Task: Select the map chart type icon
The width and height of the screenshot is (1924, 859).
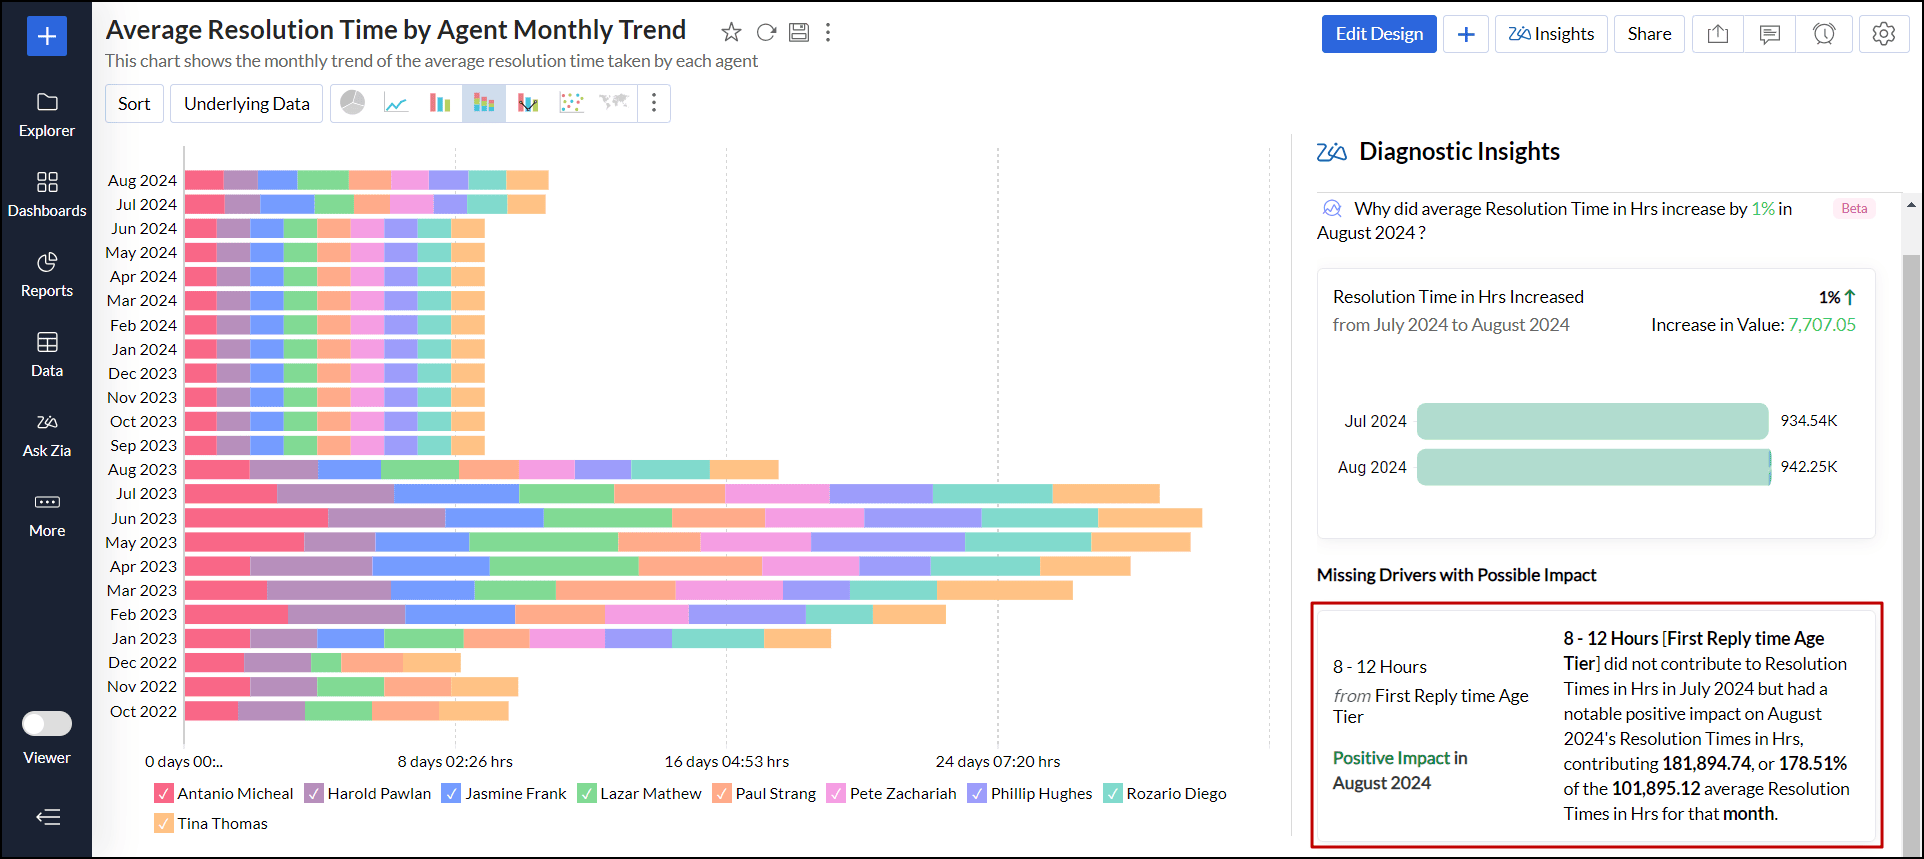Action: click(613, 103)
